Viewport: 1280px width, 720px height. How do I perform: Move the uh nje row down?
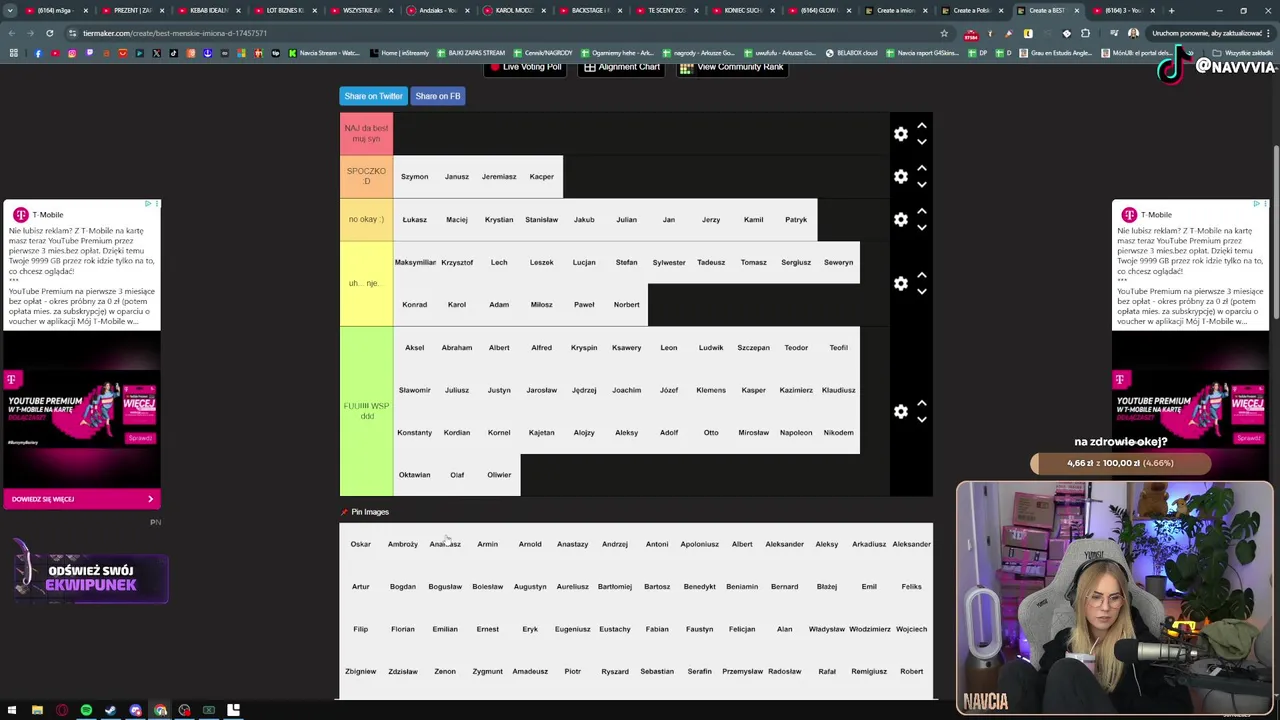pyautogui.click(x=922, y=291)
